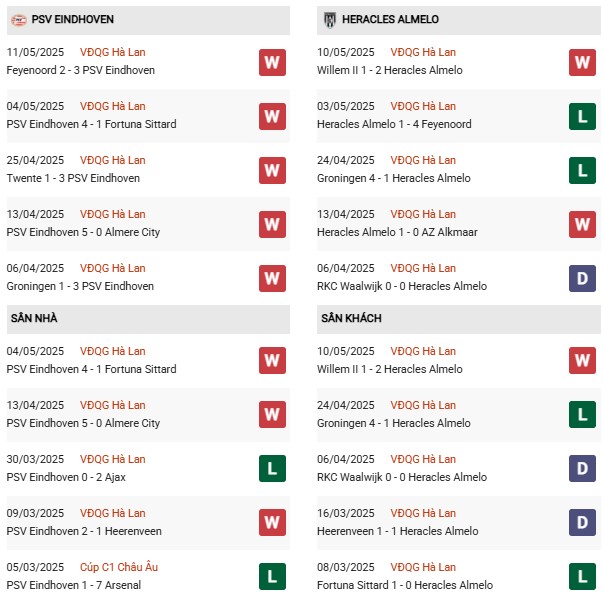
Task: Click W badge for Twente 1-3 PSV
Action: 272,170
